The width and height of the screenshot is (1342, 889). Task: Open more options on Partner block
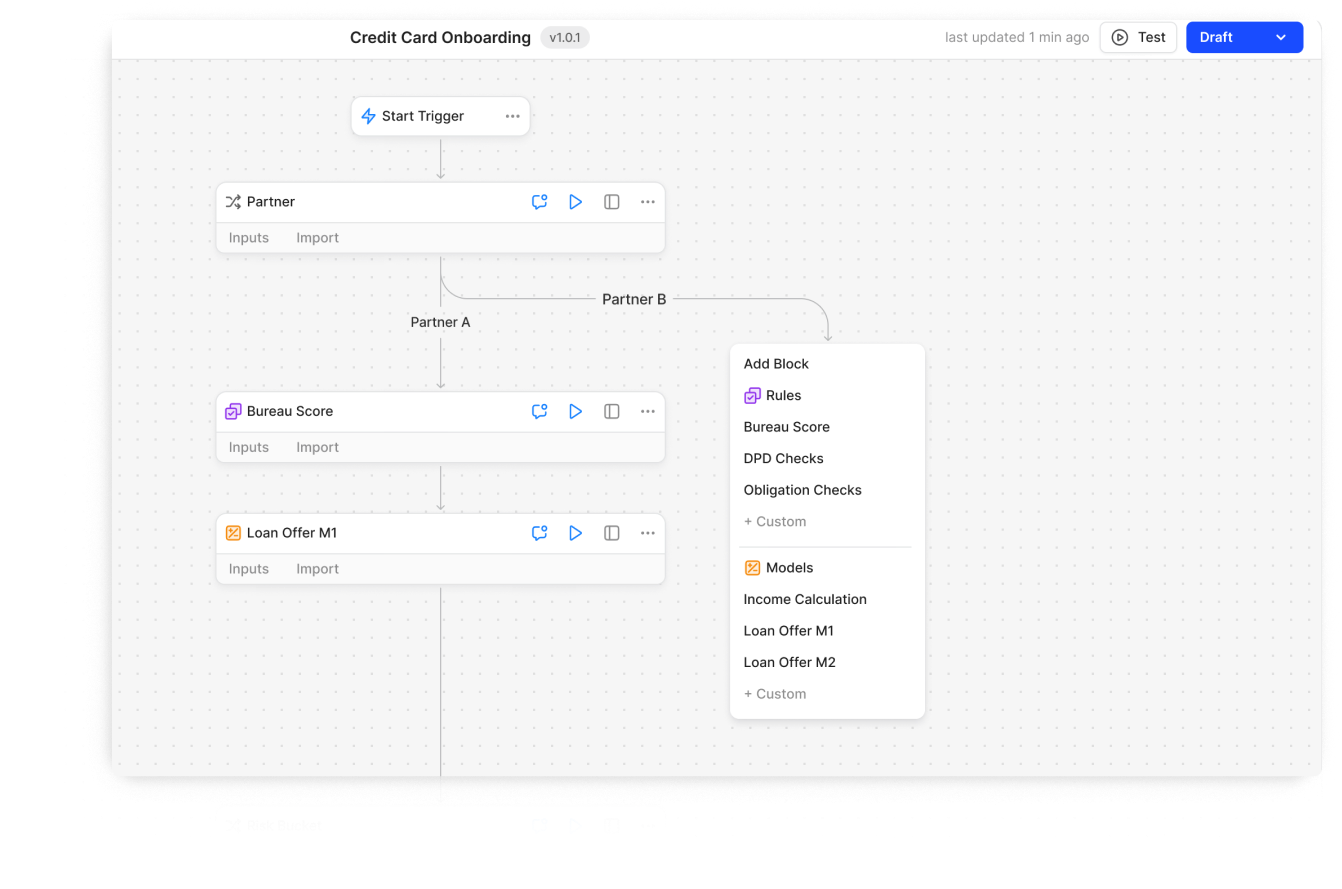click(648, 202)
